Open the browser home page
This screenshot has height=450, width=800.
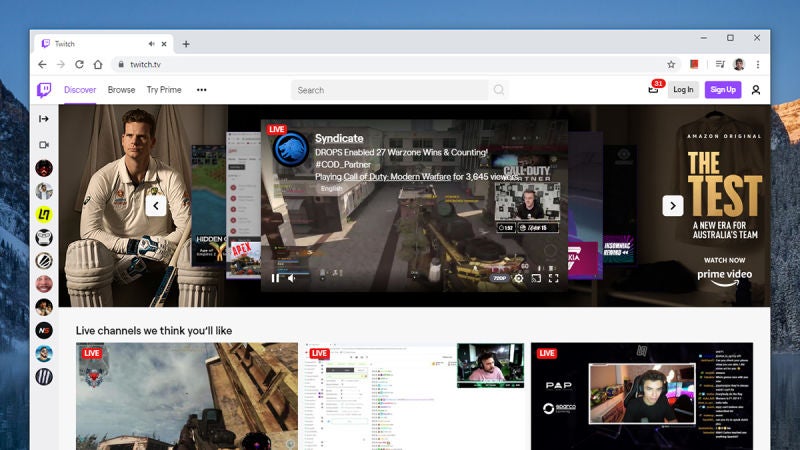(98, 64)
